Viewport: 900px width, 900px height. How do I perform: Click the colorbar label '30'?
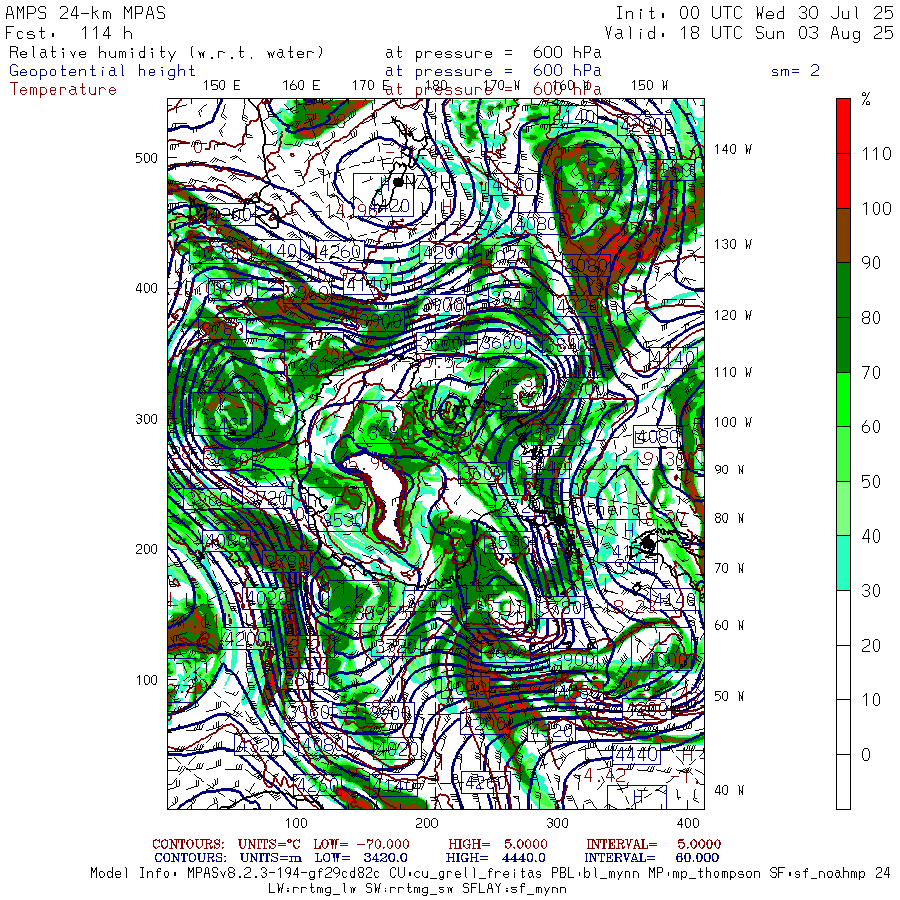click(871, 591)
